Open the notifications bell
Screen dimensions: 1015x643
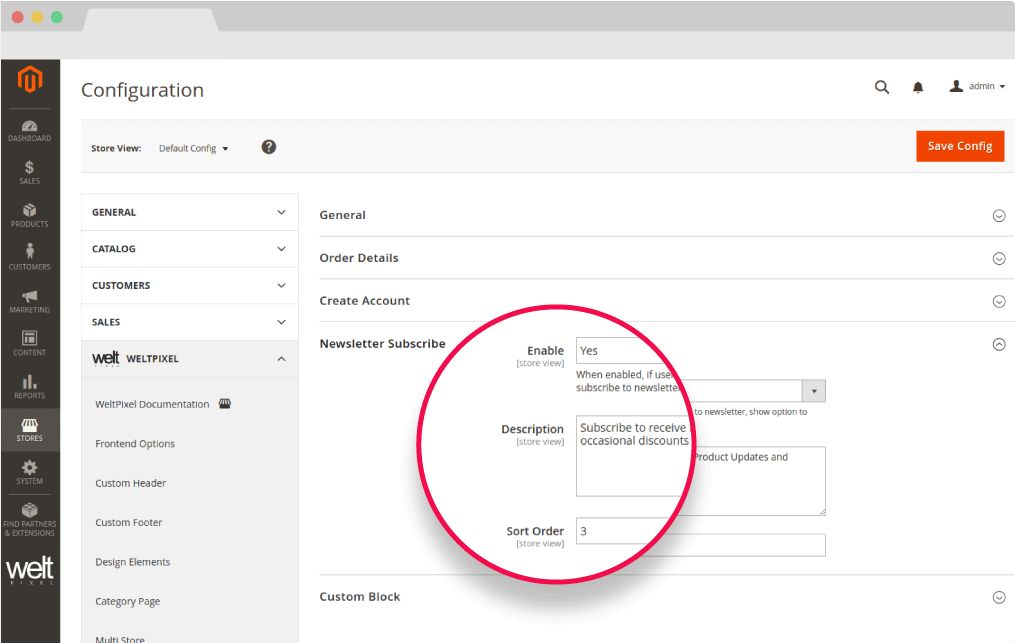[918, 87]
